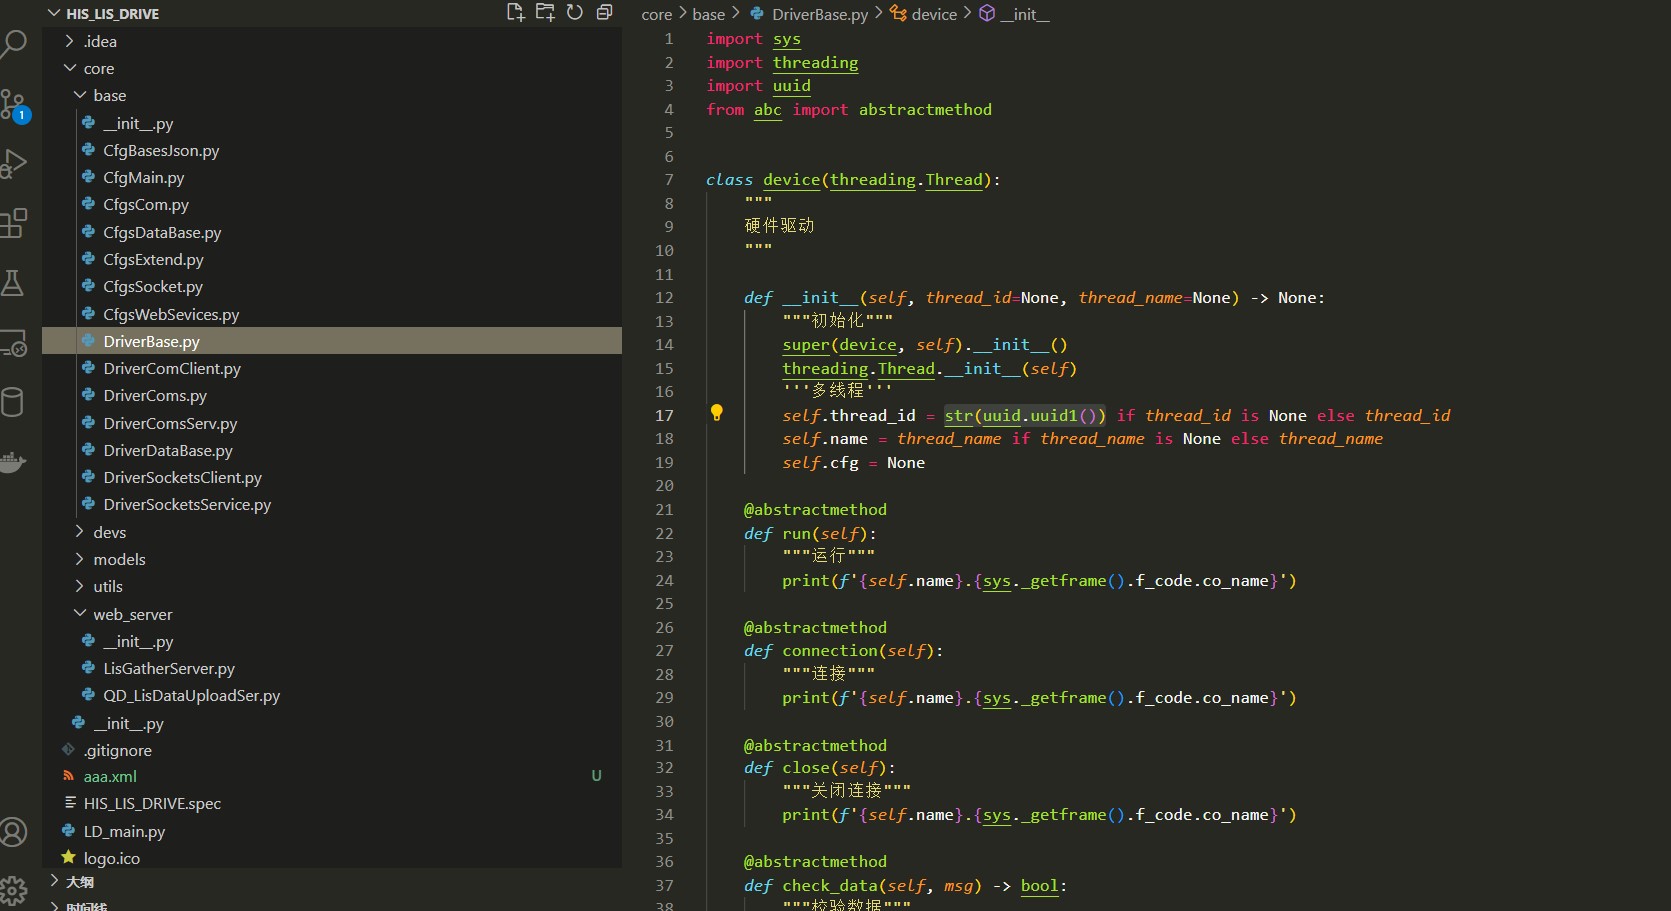Open DriverSocketsClient.py file
Image resolution: width=1671 pixels, height=911 pixels.
(x=182, y=477)
